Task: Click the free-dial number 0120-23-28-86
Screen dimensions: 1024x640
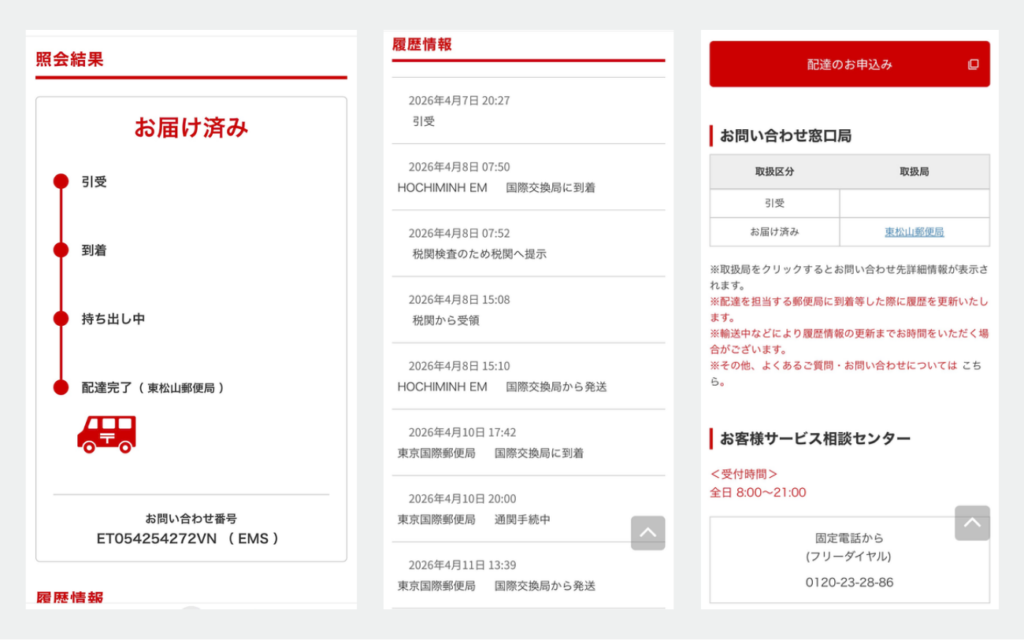Action: [x=849, y=582]
